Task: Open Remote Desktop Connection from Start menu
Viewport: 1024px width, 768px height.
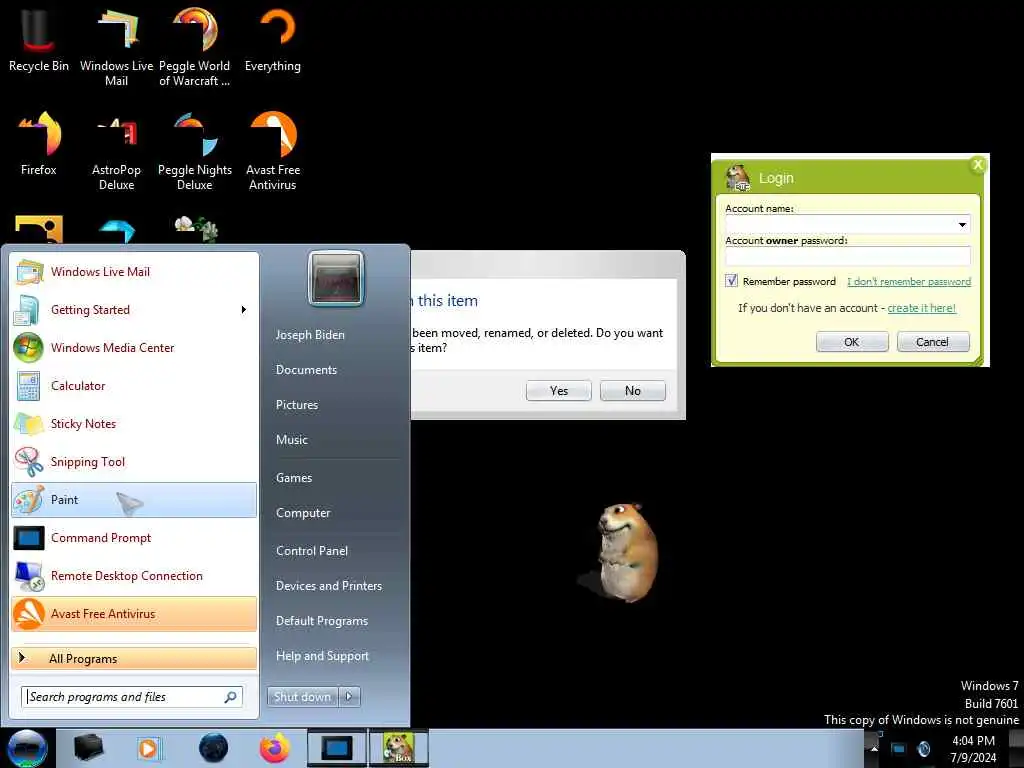Action: click(x=134, y=575)
